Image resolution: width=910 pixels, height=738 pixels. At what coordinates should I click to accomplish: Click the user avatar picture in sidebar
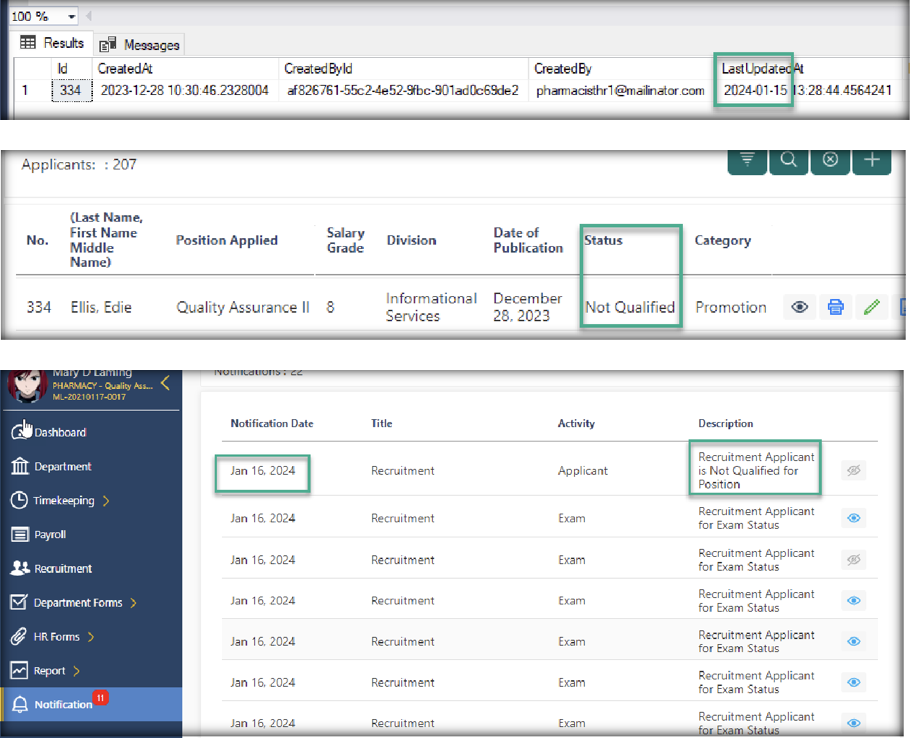(27, 386)
